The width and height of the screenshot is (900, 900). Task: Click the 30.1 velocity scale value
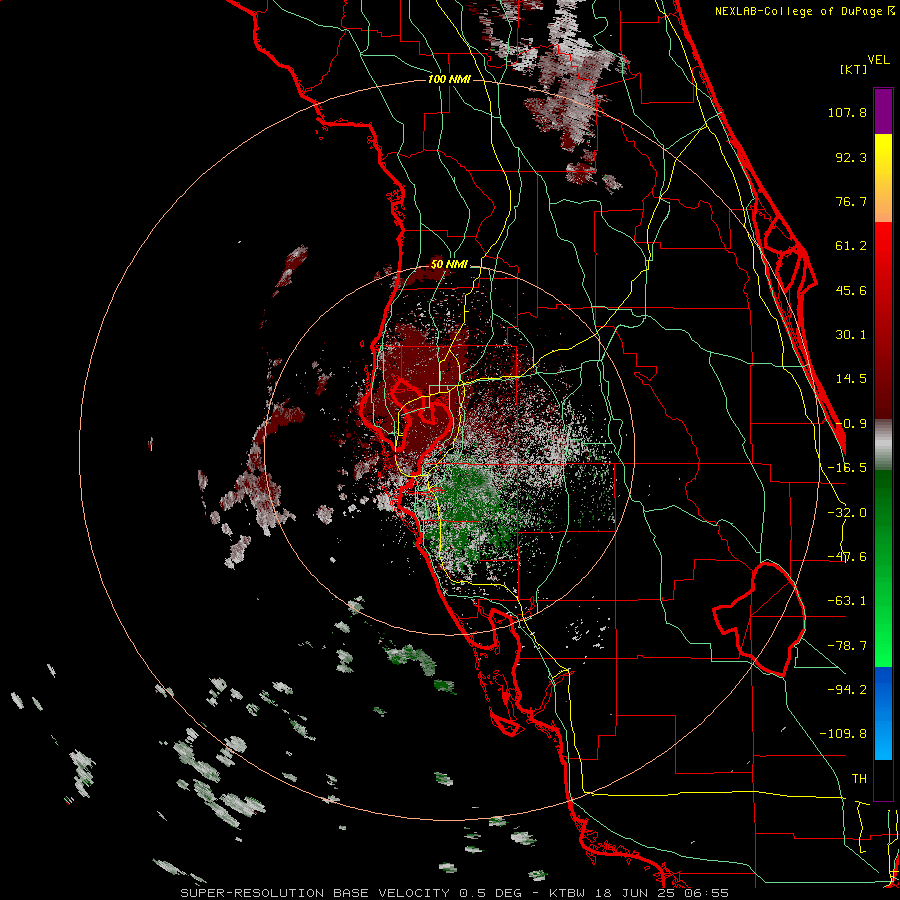pyautogui.click(x=851, y=335)
